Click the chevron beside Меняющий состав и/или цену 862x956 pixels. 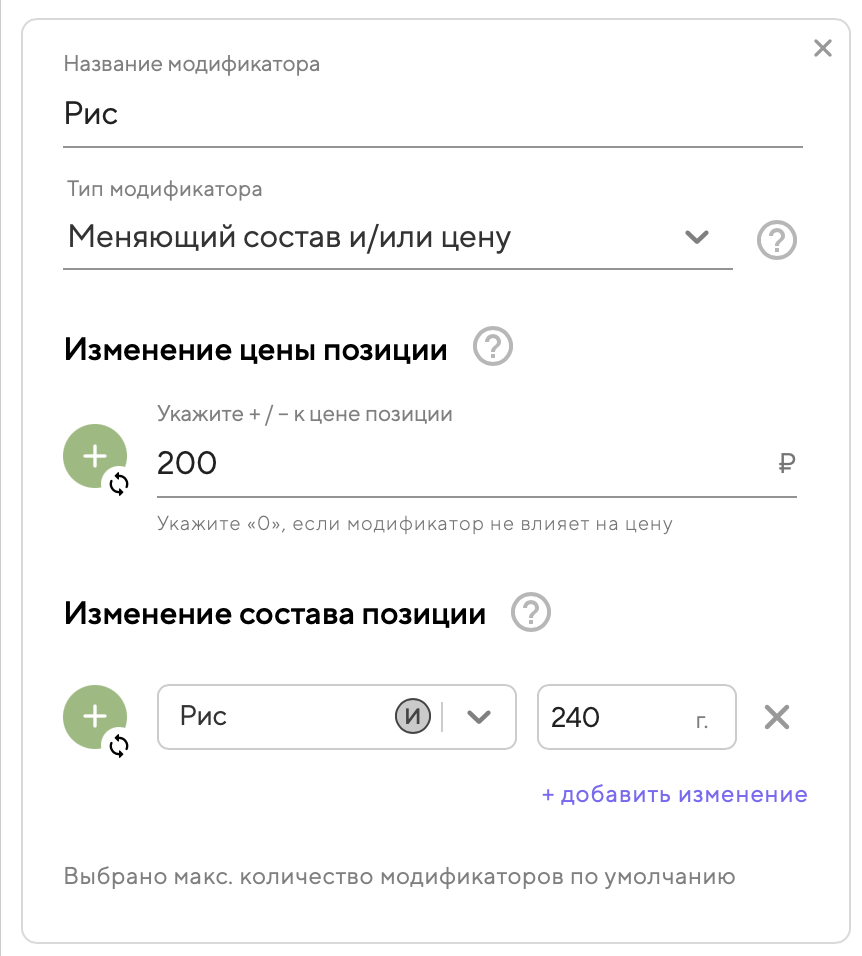point(697,238)
